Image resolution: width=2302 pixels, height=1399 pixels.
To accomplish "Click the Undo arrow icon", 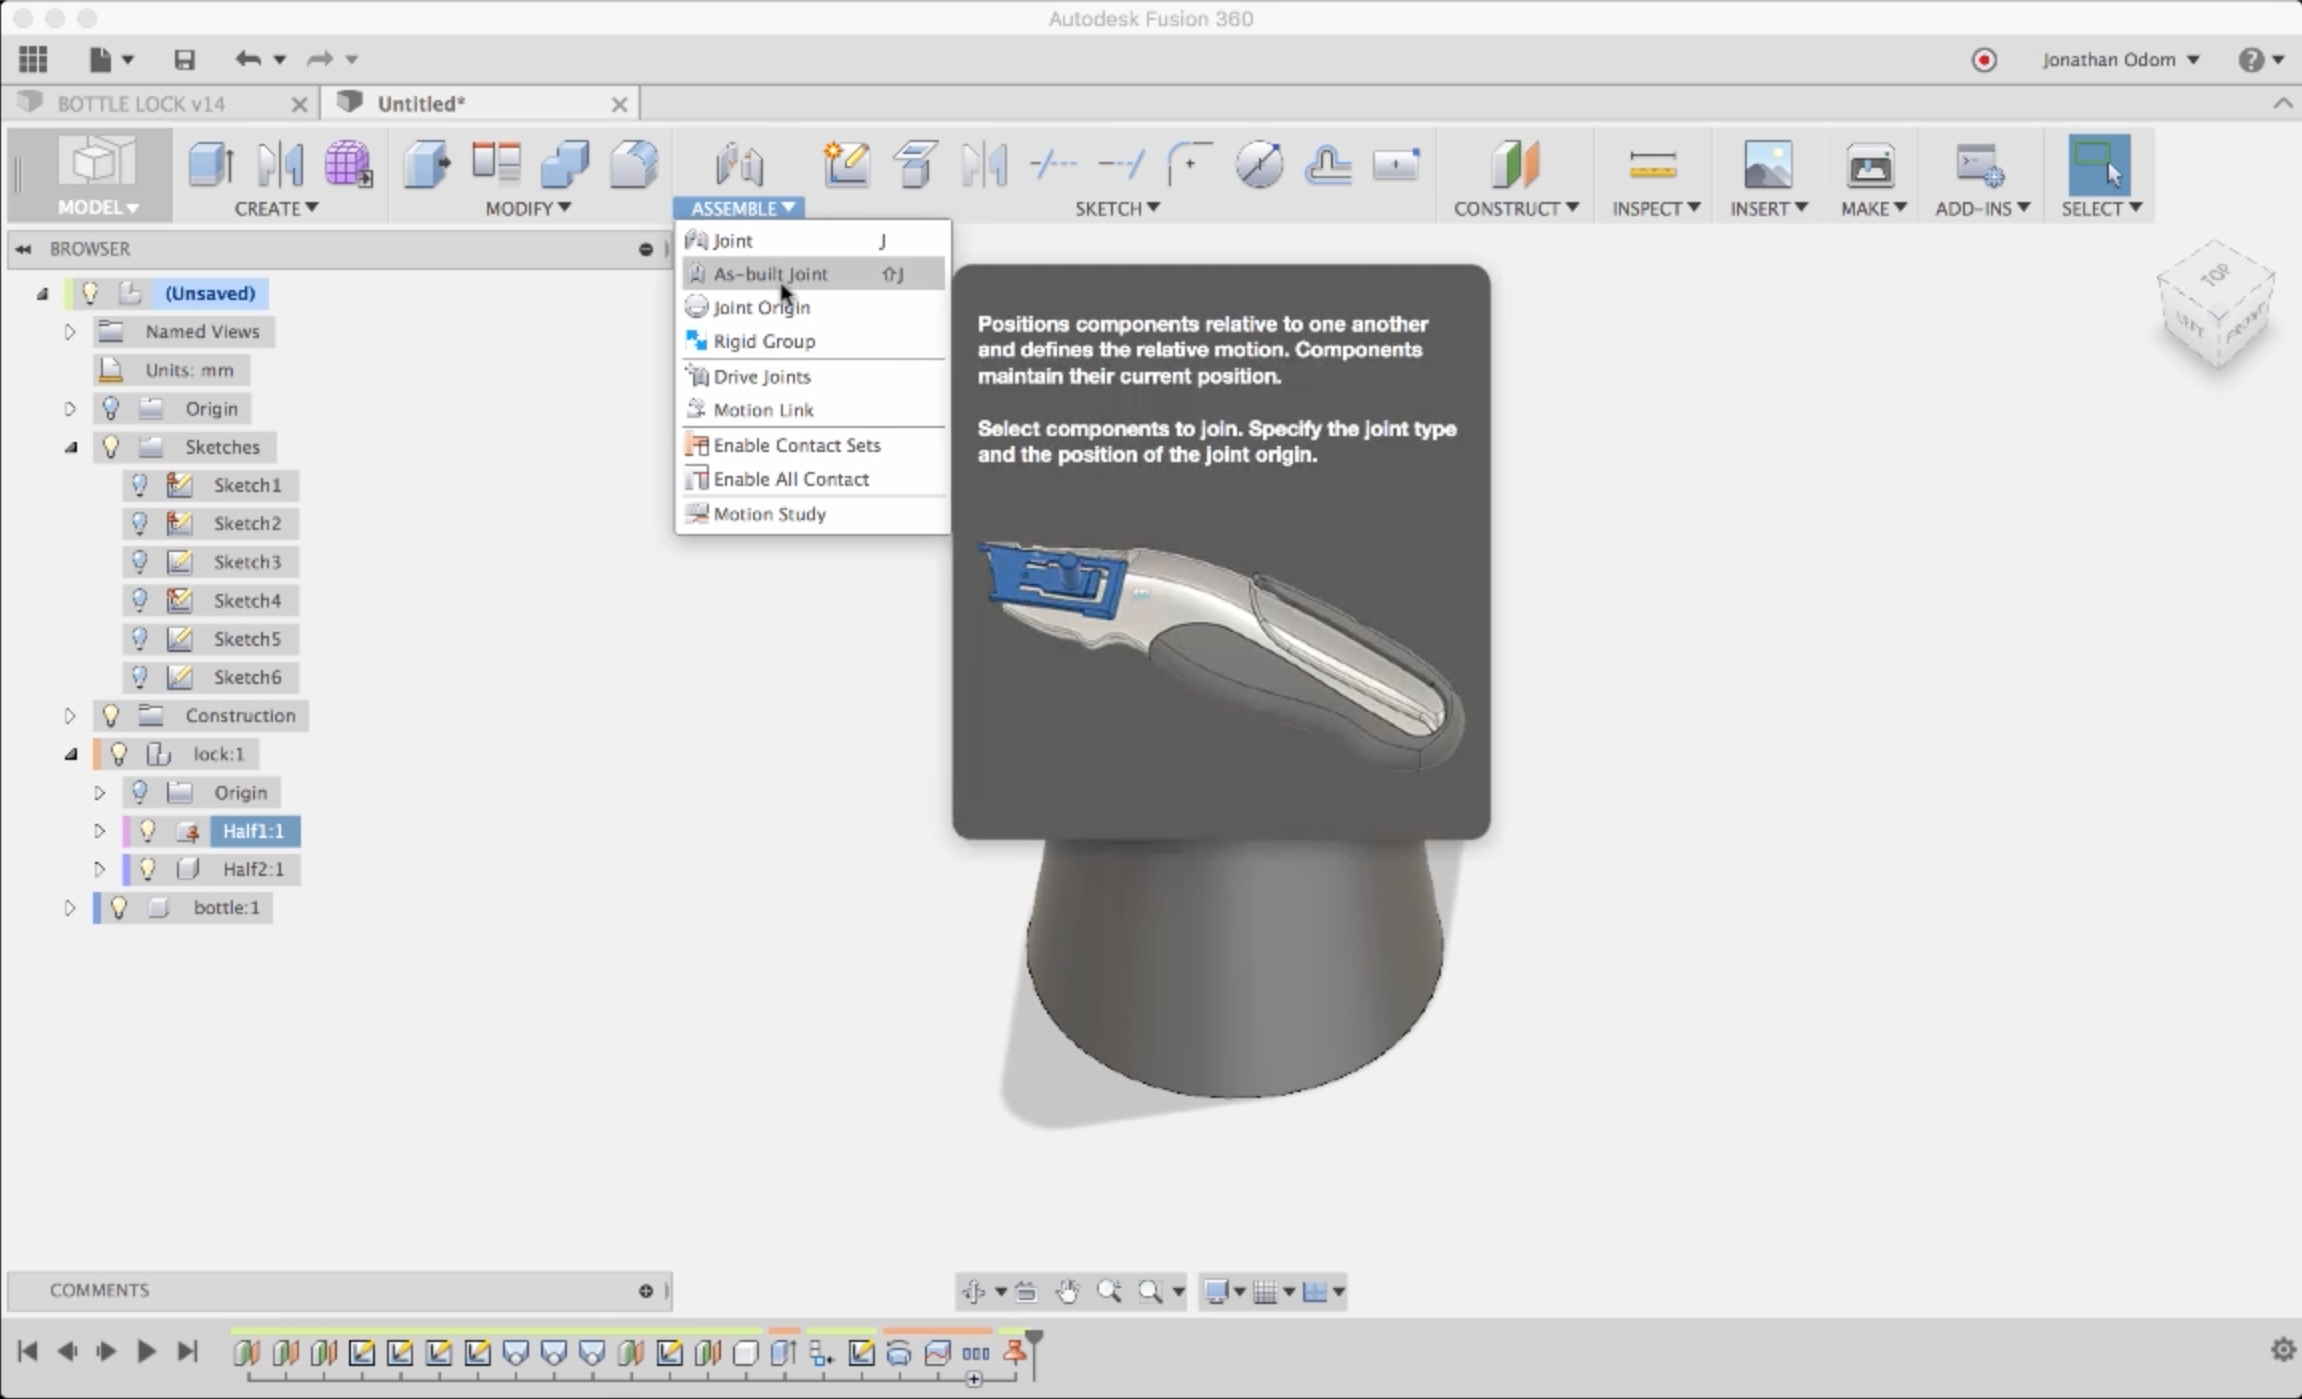I will tap(247, 59).
